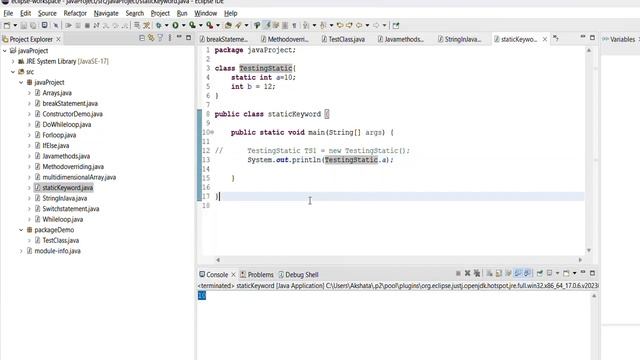Collapse All in Project Explorer toolbar

142,38
